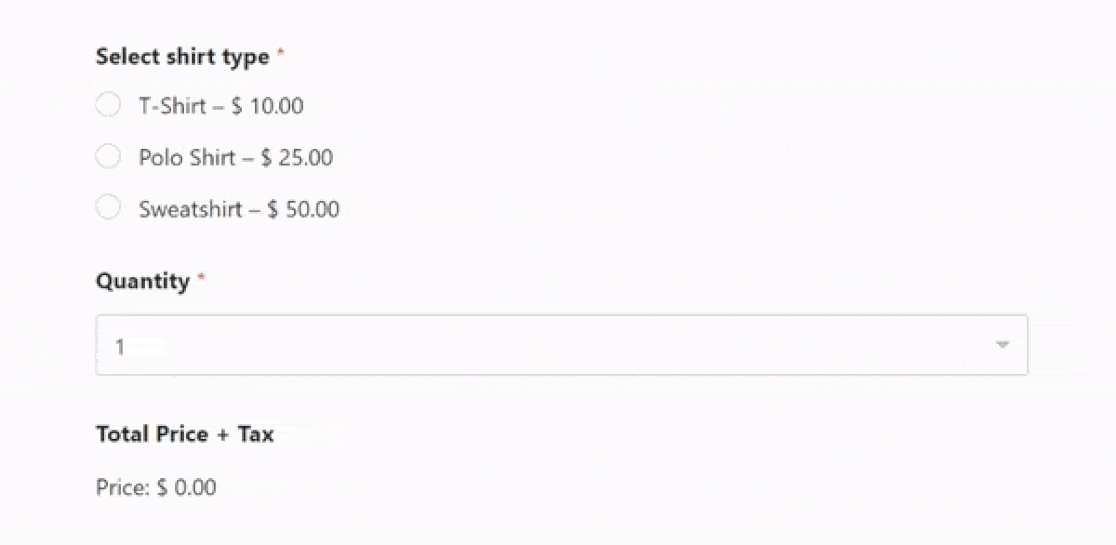Click the red asterisk beside Select shirt type

(280, 55)
